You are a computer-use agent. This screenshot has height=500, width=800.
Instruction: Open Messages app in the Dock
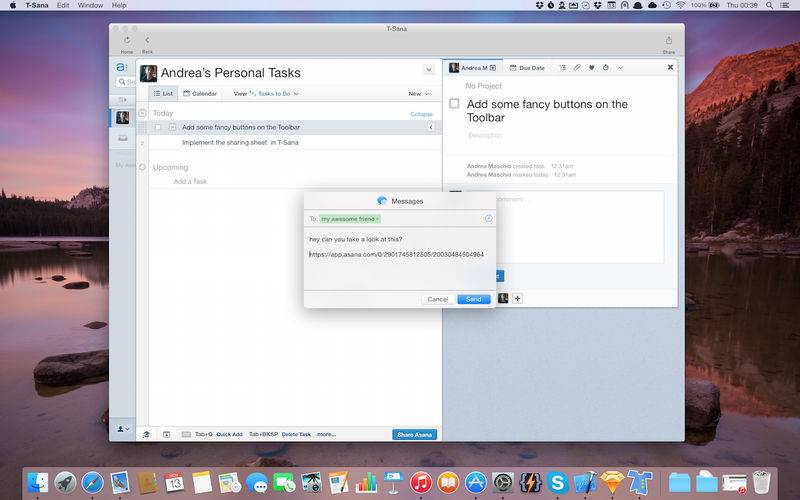point(257,482)
